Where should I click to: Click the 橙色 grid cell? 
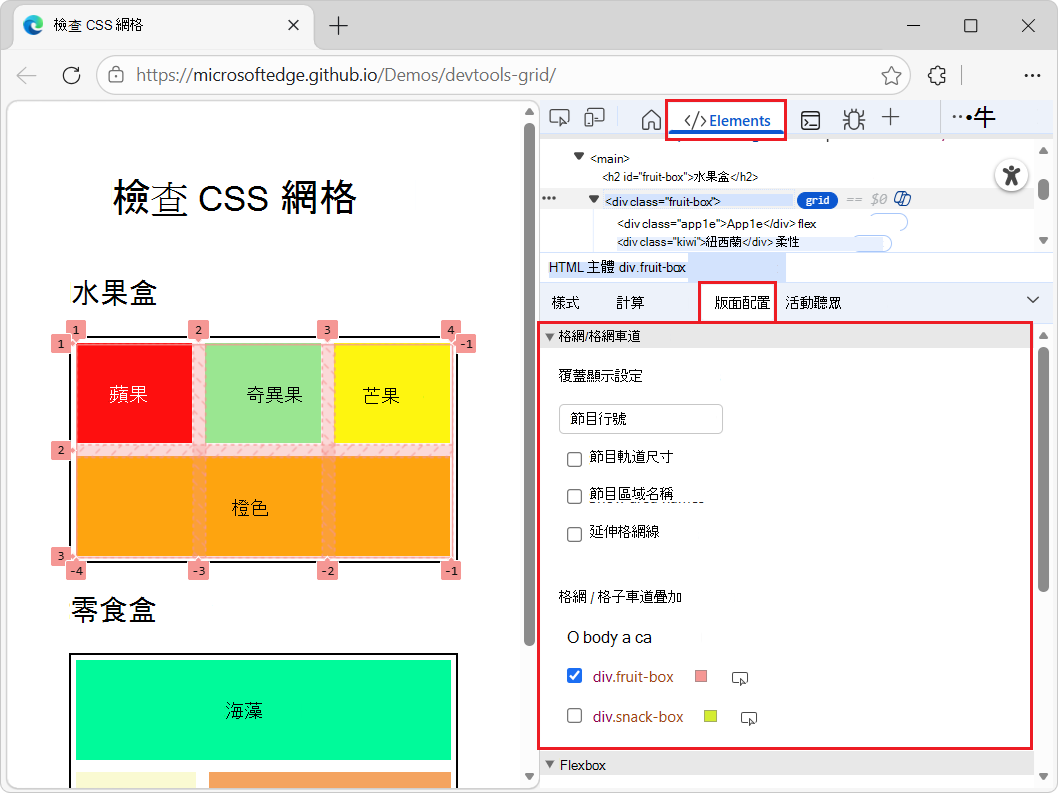pyautogui.click(x=263, y=507)
